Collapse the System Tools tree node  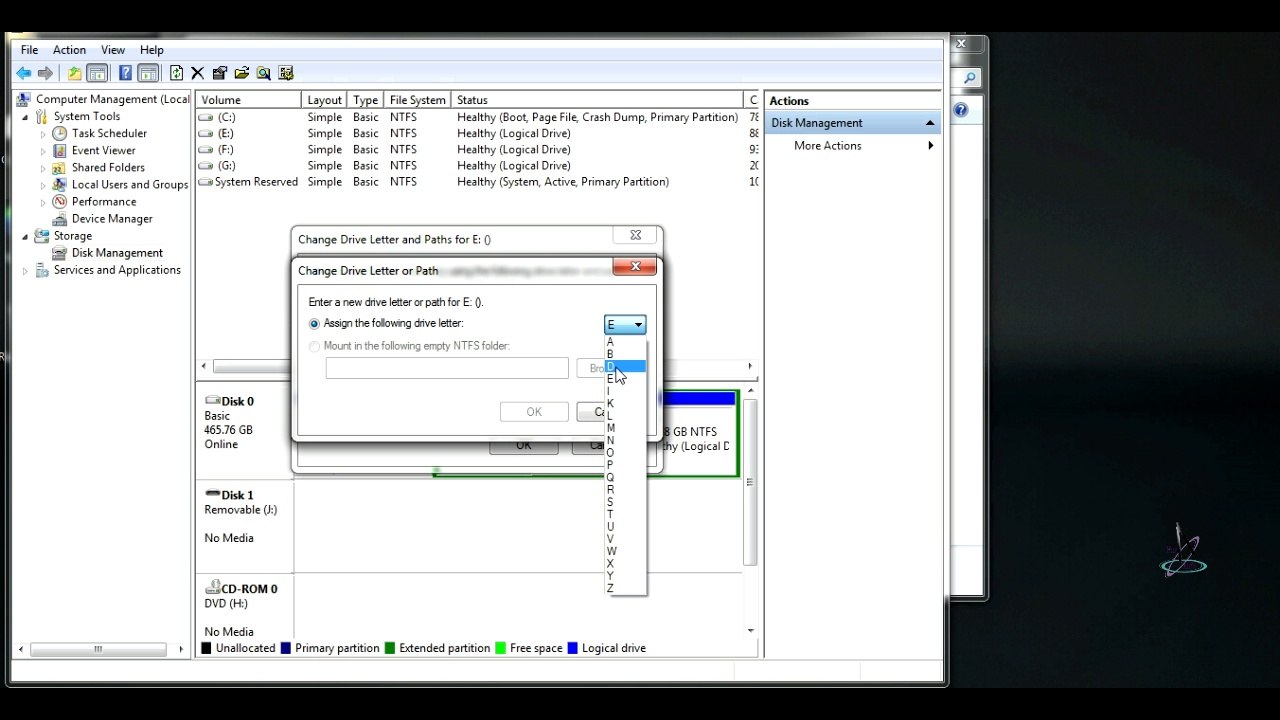[26, 117]
